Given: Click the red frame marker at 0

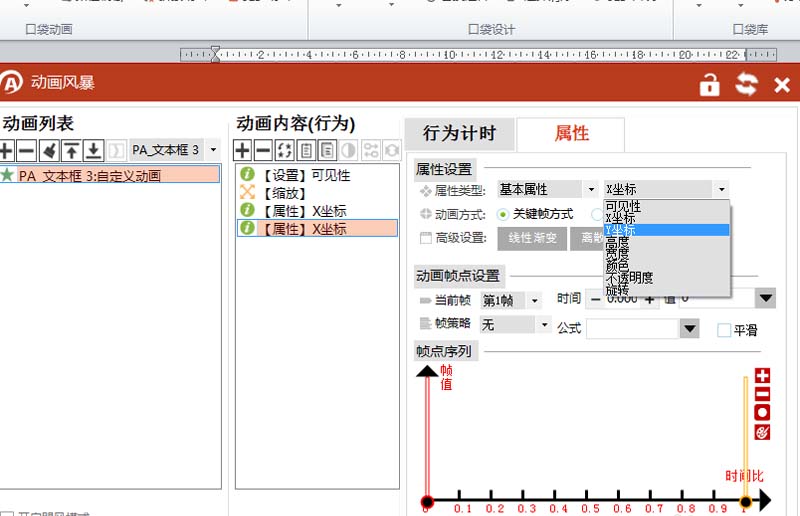Looking at the screenshot, I should point(427,502).
